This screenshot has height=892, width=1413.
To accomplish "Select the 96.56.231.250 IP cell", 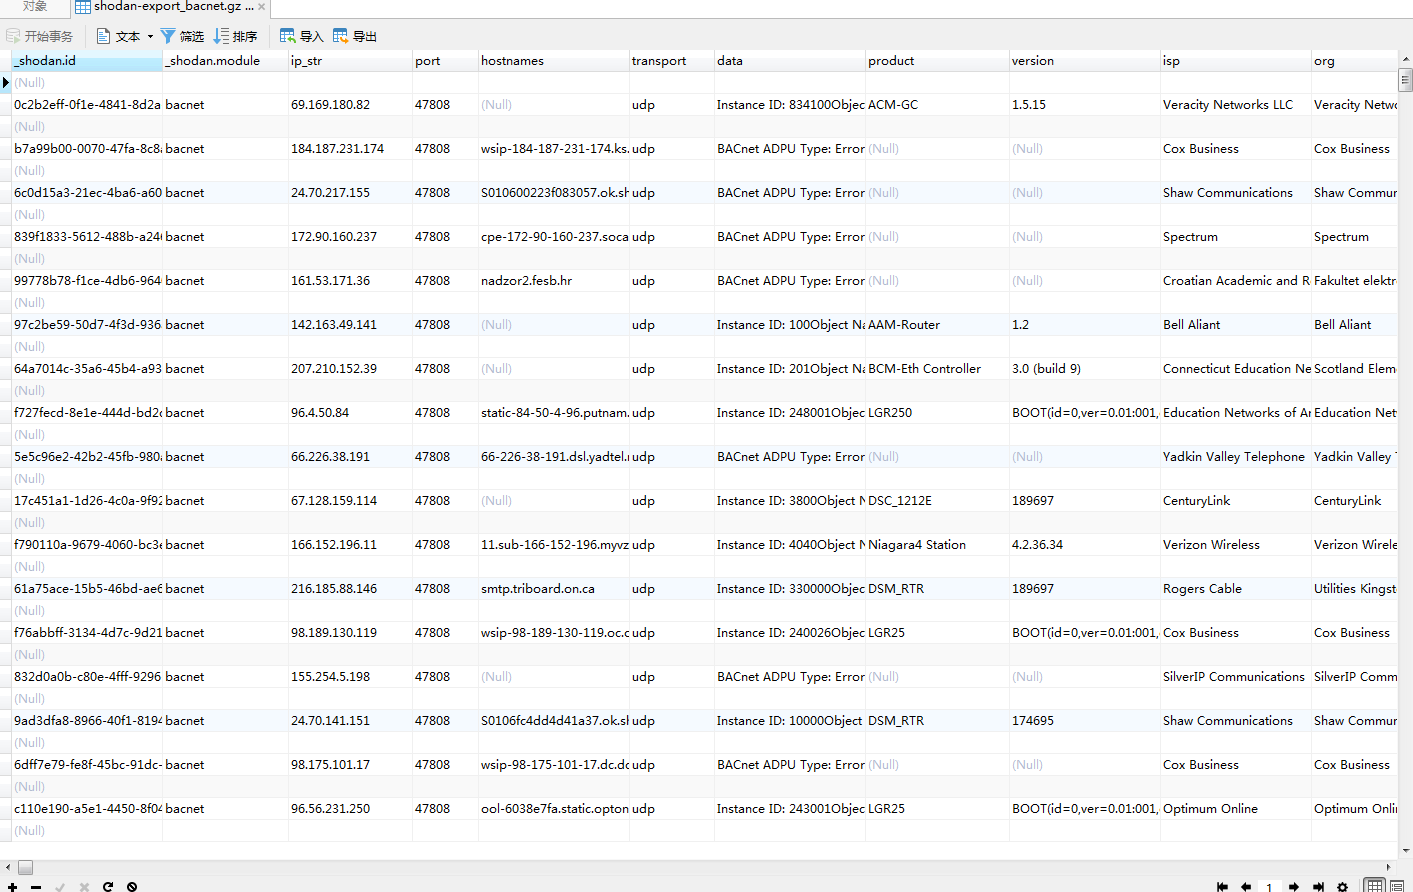I will pos(350,809).
